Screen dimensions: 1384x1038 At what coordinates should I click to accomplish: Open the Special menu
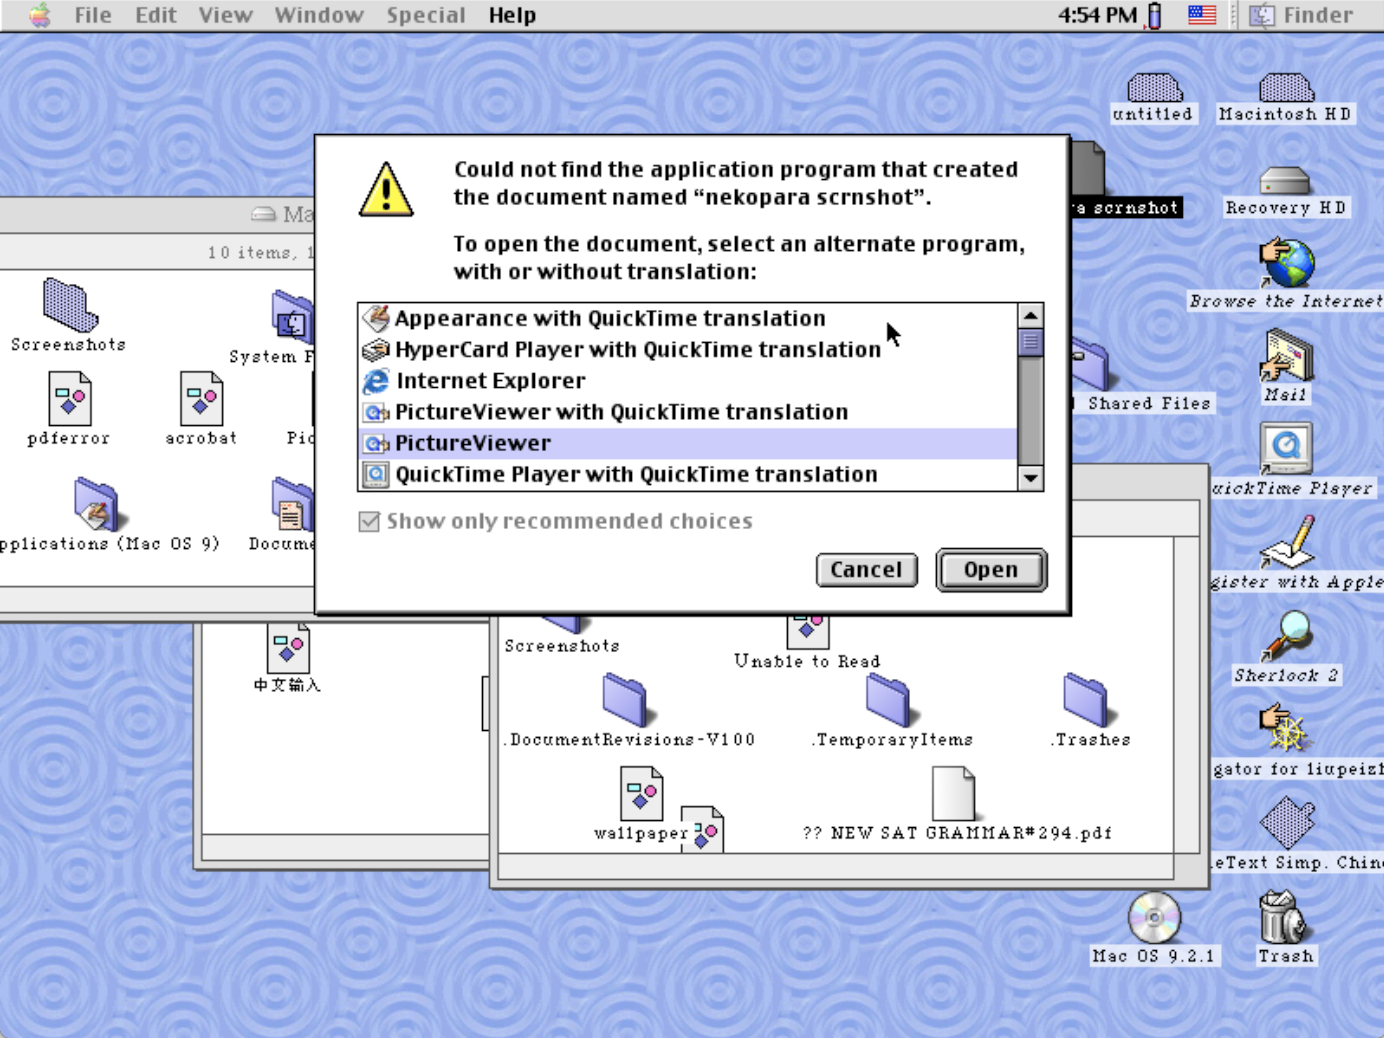426,15
